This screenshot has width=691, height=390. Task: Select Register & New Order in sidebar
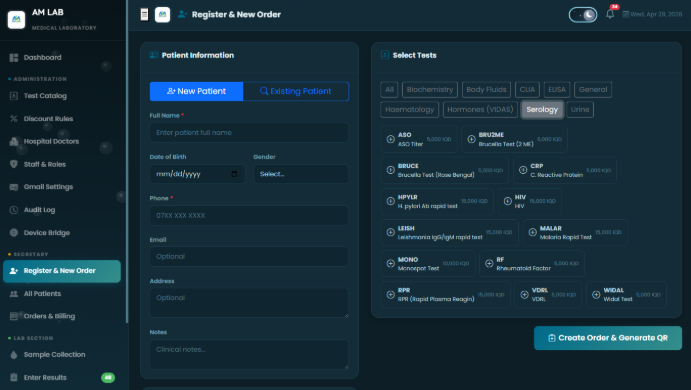tap(62, 271)
